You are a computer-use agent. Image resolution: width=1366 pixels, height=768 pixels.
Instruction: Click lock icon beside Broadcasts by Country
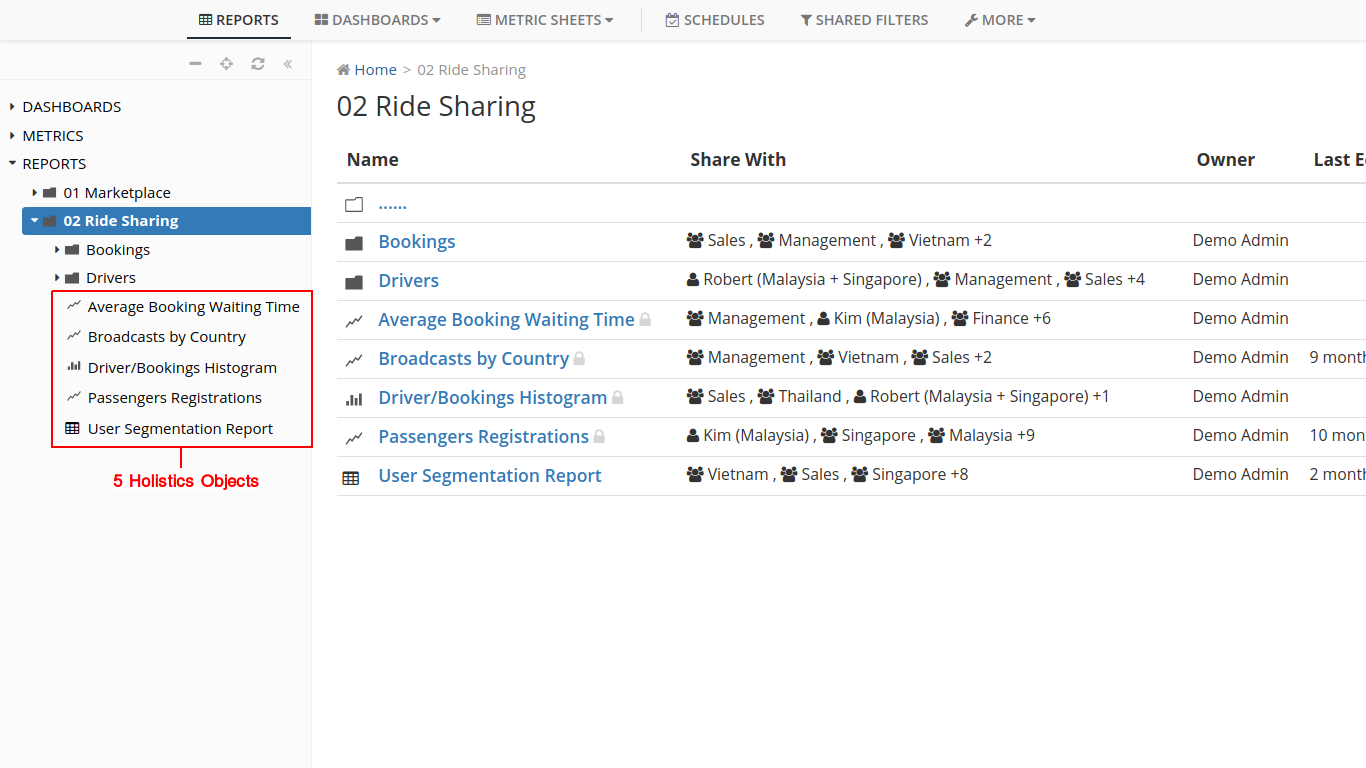[x=579, y=359]
